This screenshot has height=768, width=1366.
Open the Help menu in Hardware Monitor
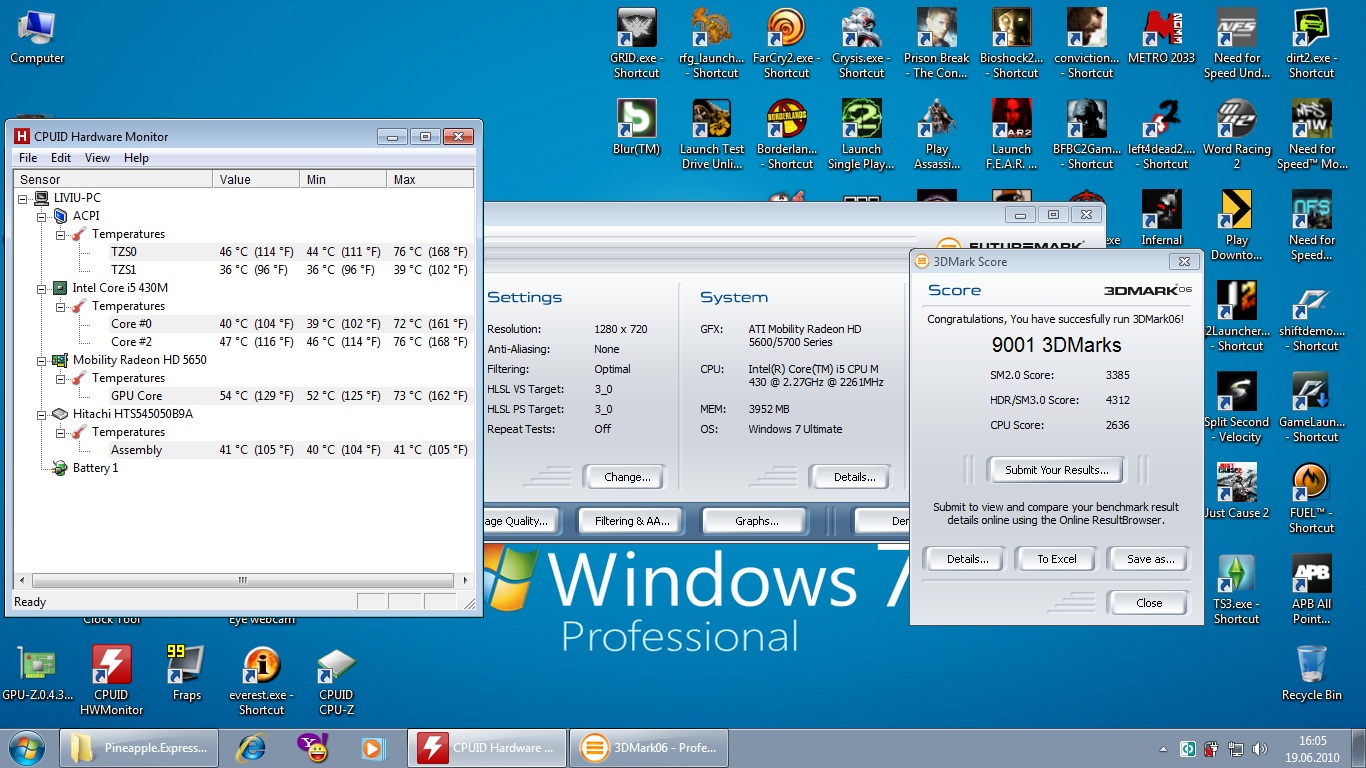click(x=136, y=158)
